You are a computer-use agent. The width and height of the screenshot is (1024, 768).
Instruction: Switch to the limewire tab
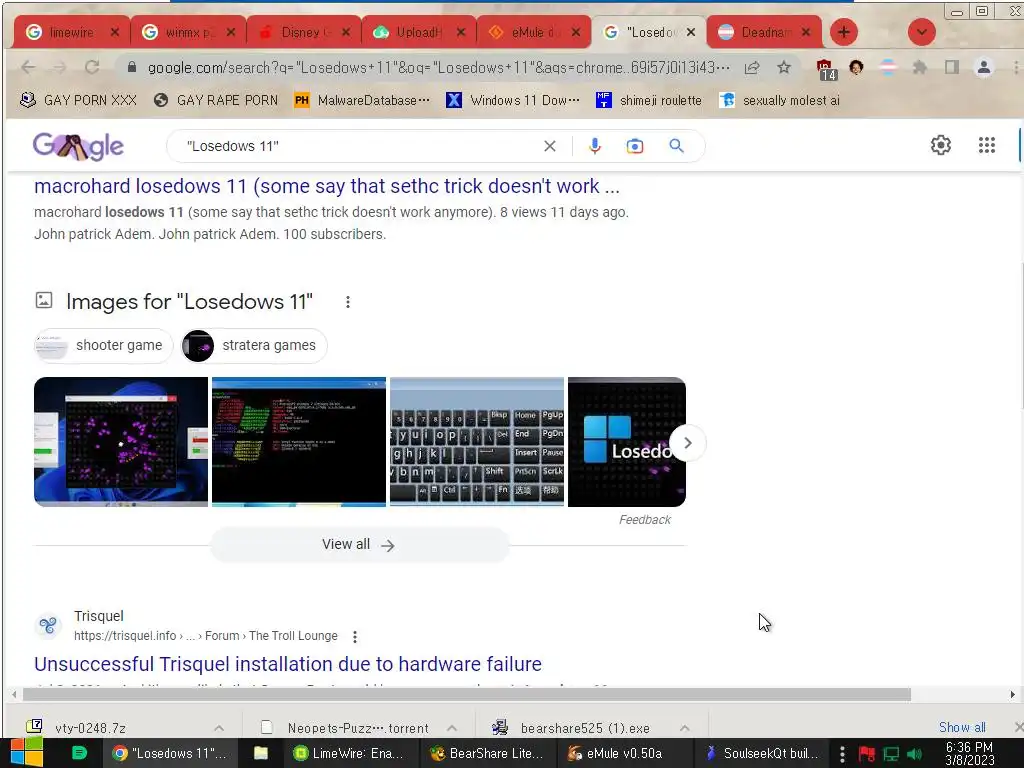pos(71,32)
